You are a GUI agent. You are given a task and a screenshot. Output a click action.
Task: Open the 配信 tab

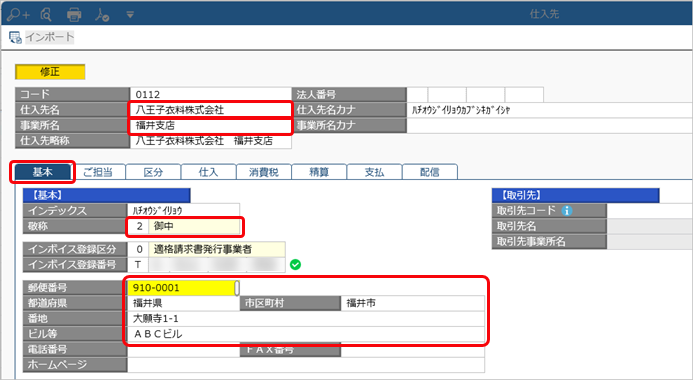[430, 172]
